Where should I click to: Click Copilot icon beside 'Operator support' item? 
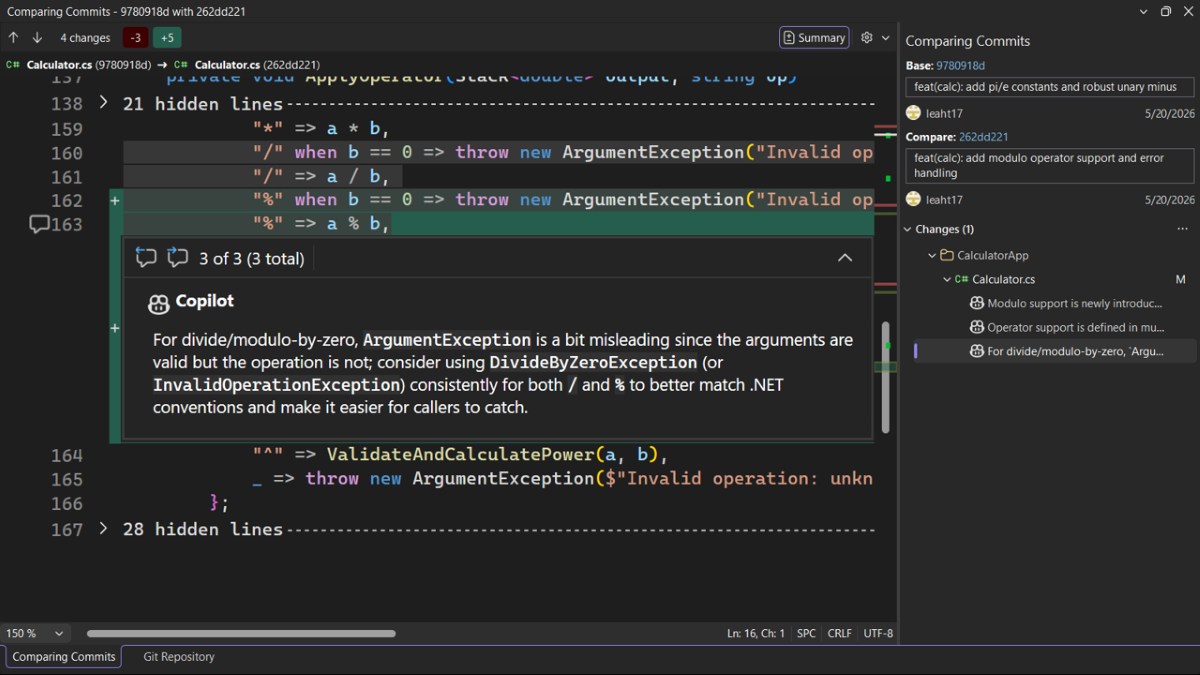pos(977,327)
